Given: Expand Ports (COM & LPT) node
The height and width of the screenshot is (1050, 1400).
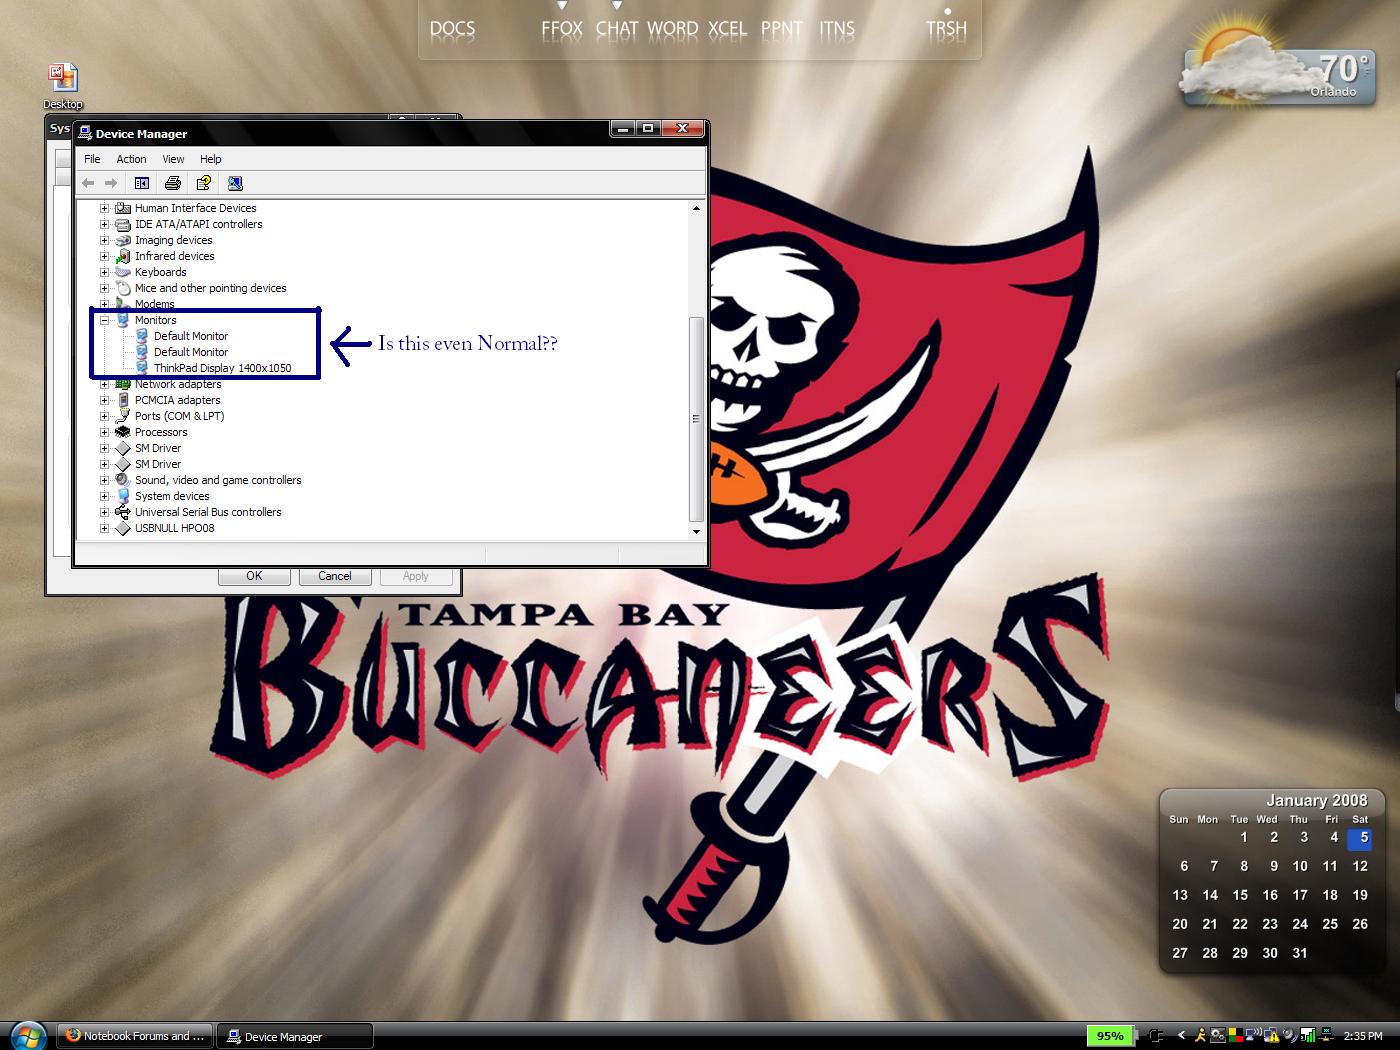Looking at the screenshot, I should (x=104, y=416).
